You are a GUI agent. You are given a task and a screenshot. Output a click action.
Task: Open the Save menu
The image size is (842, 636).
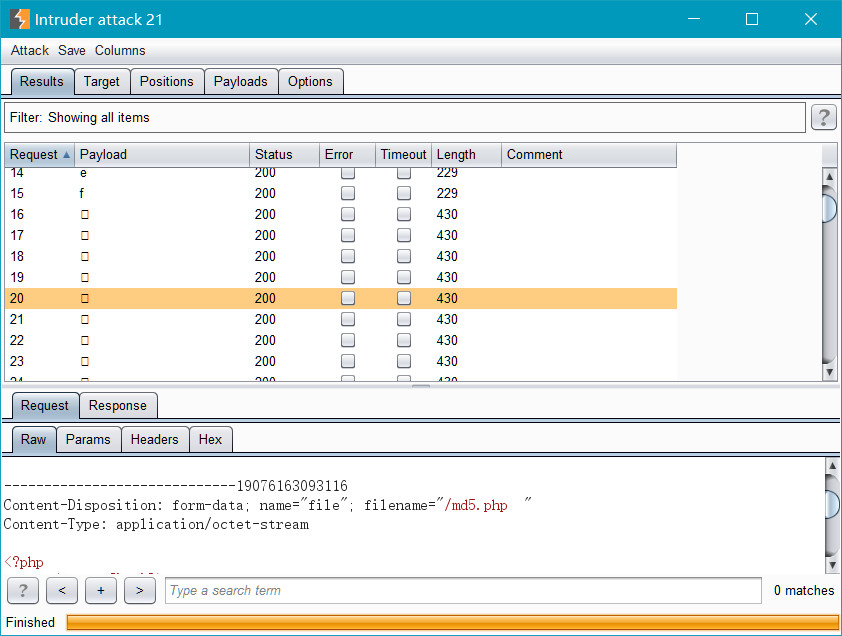pyautogui.click(x=72, y=50)
